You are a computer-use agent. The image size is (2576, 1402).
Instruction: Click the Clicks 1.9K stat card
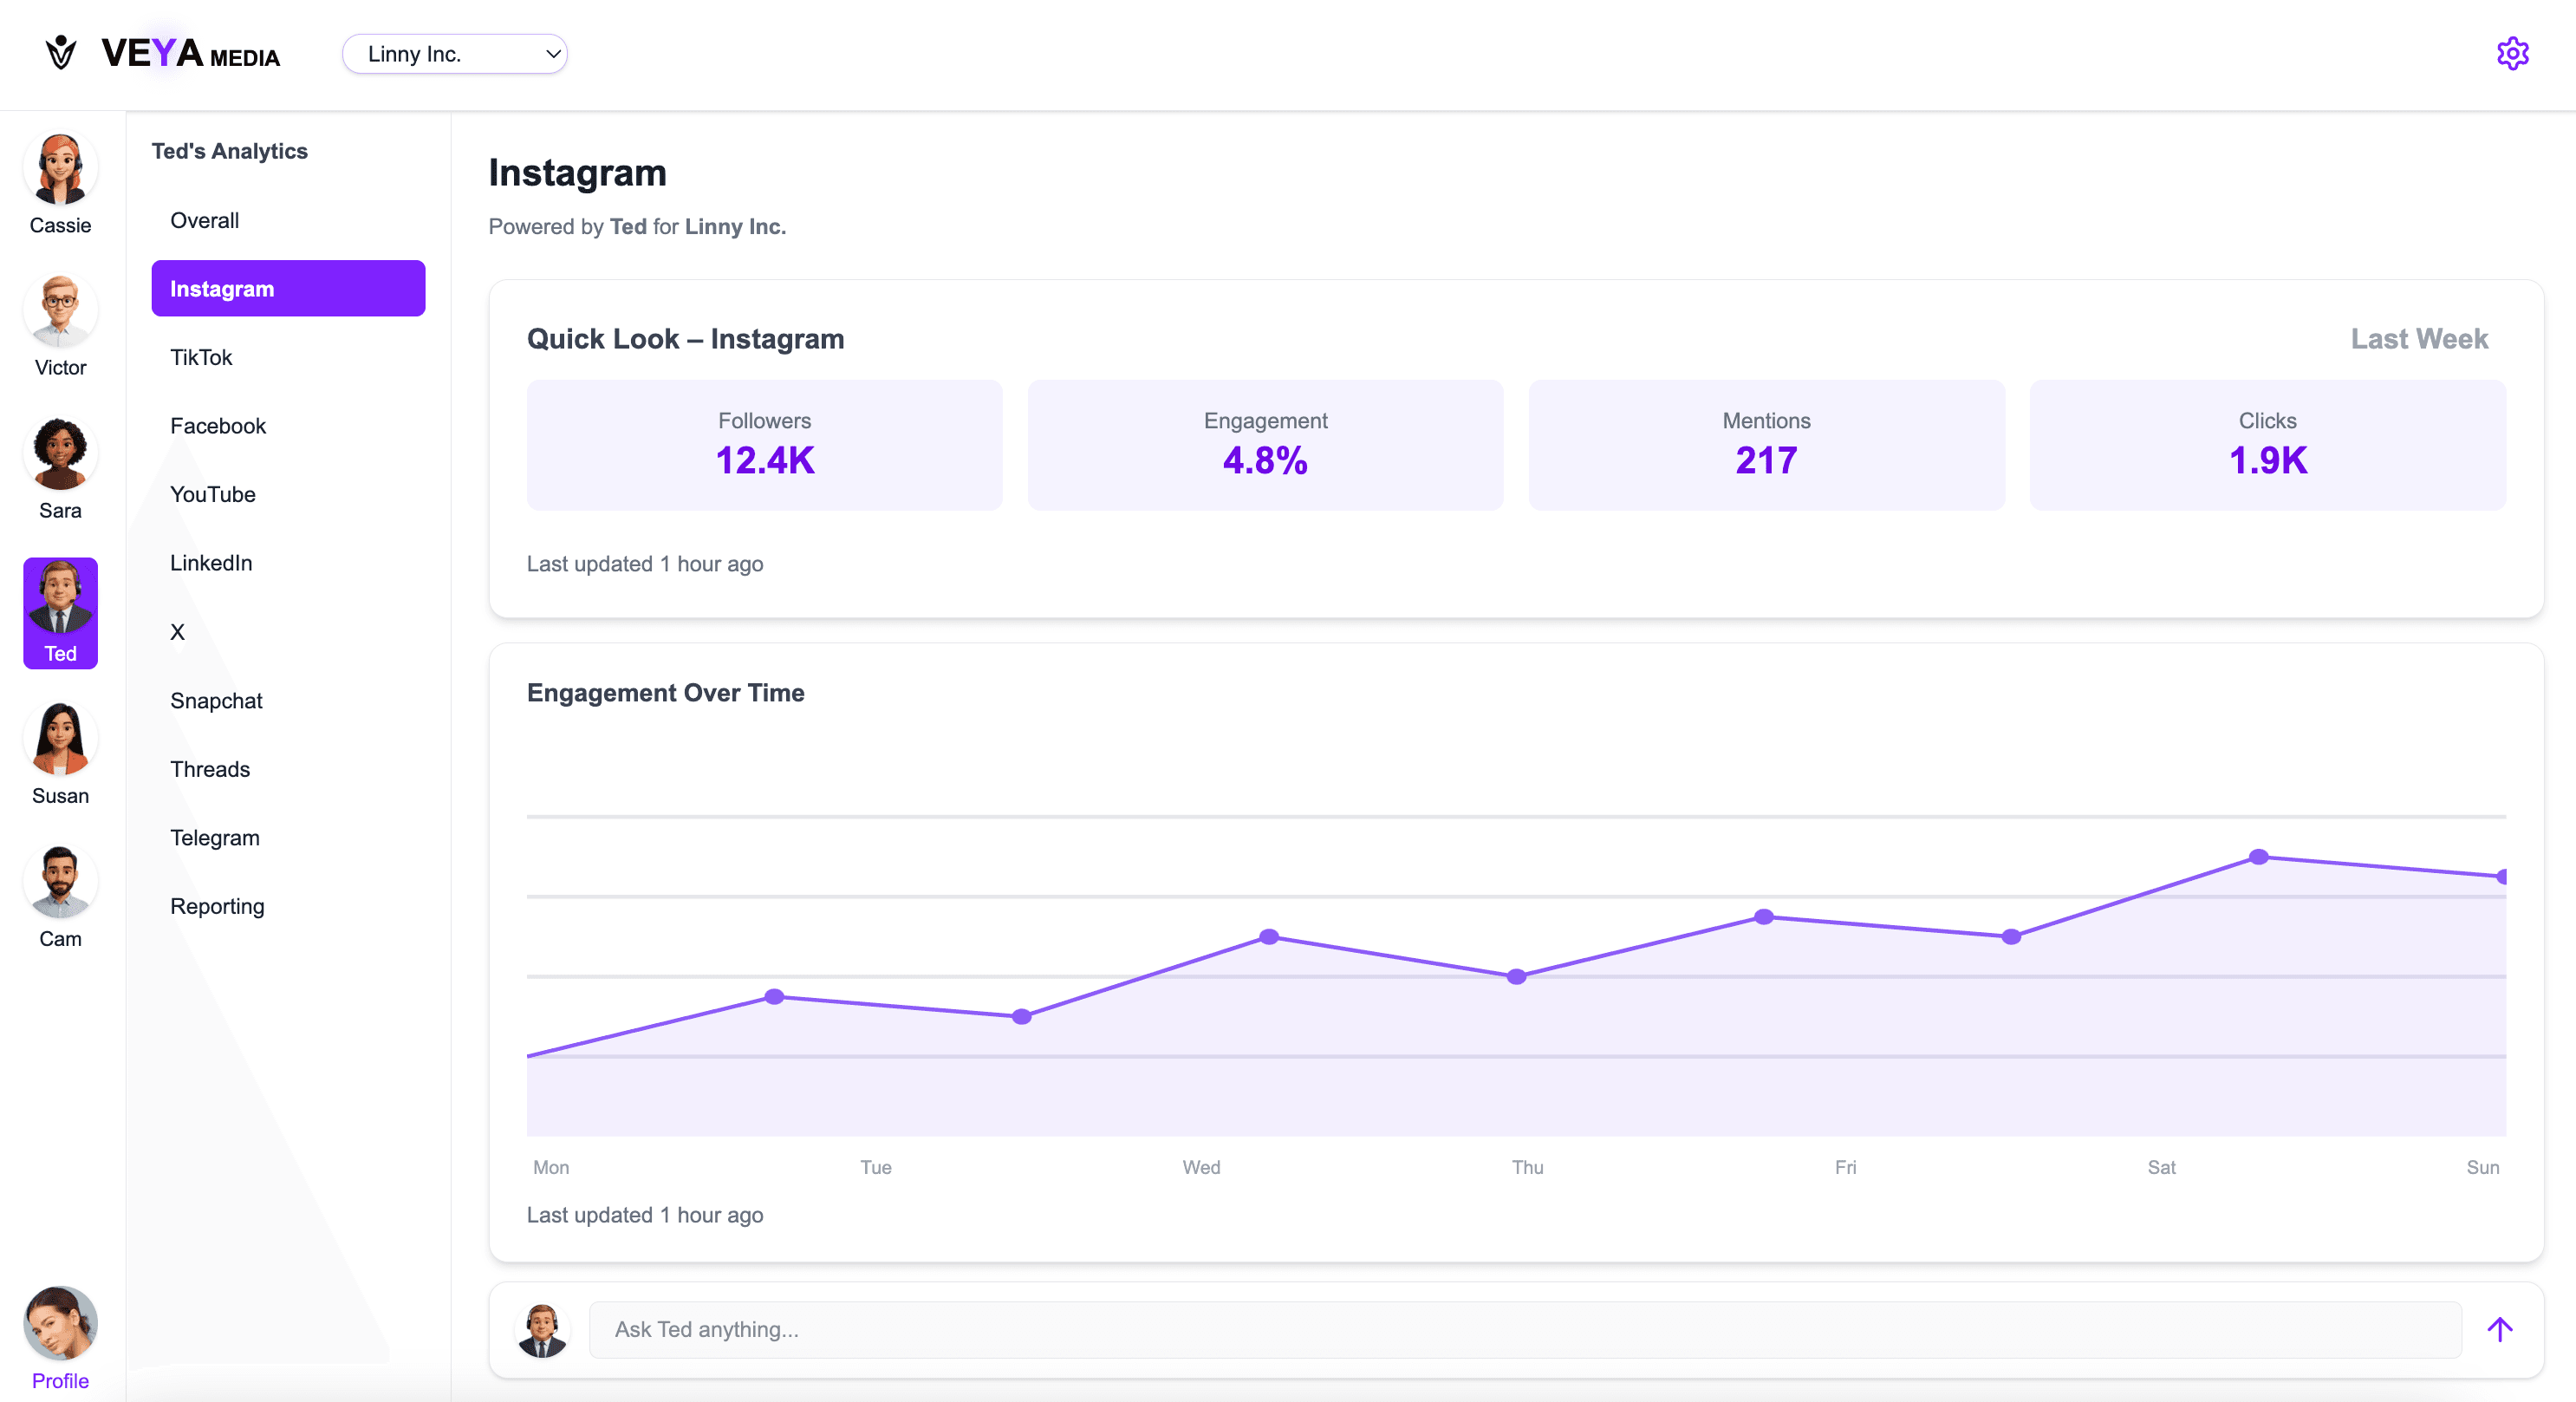tap(2266, 445)
